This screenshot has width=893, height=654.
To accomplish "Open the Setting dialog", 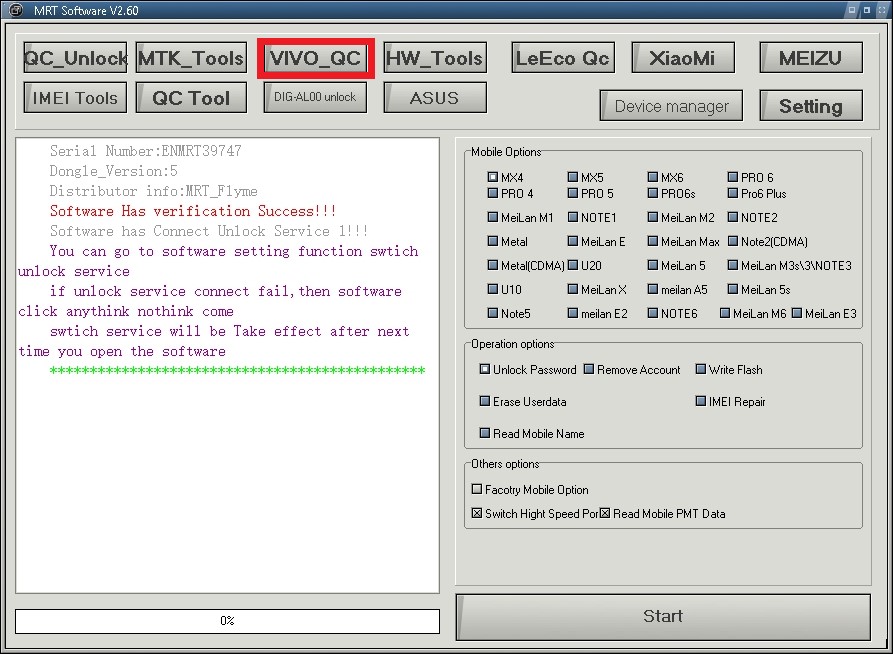I will click(x=811, y=105).
